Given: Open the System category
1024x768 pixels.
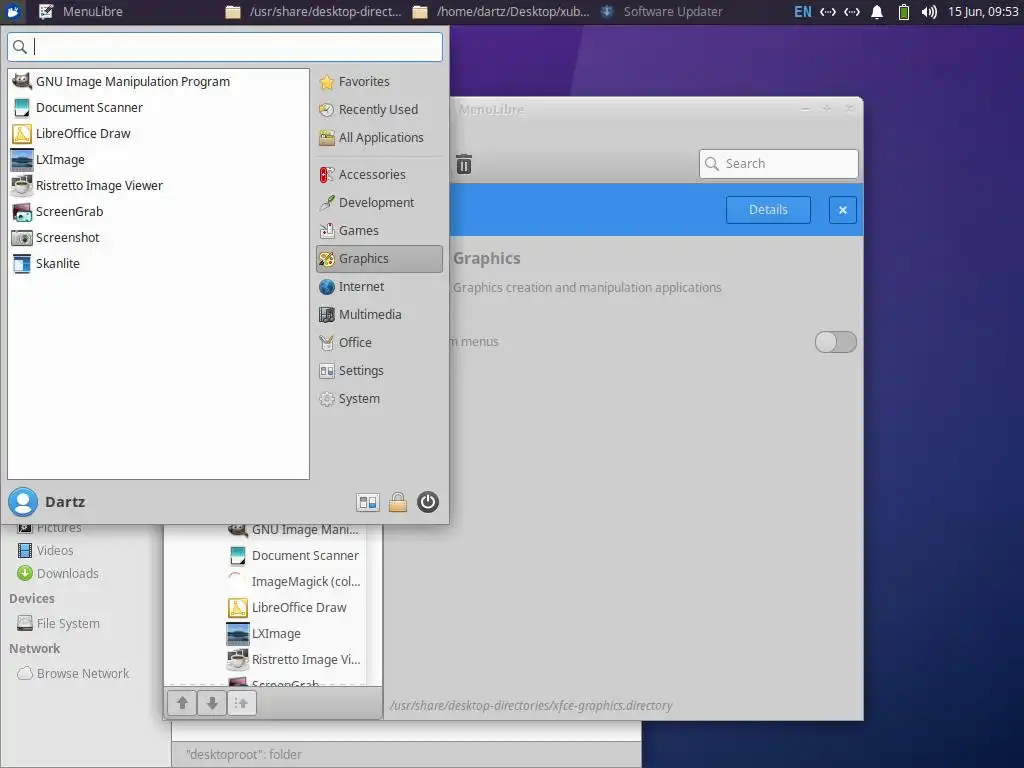Looking at the screenshot, I should [x=379, y=399].
